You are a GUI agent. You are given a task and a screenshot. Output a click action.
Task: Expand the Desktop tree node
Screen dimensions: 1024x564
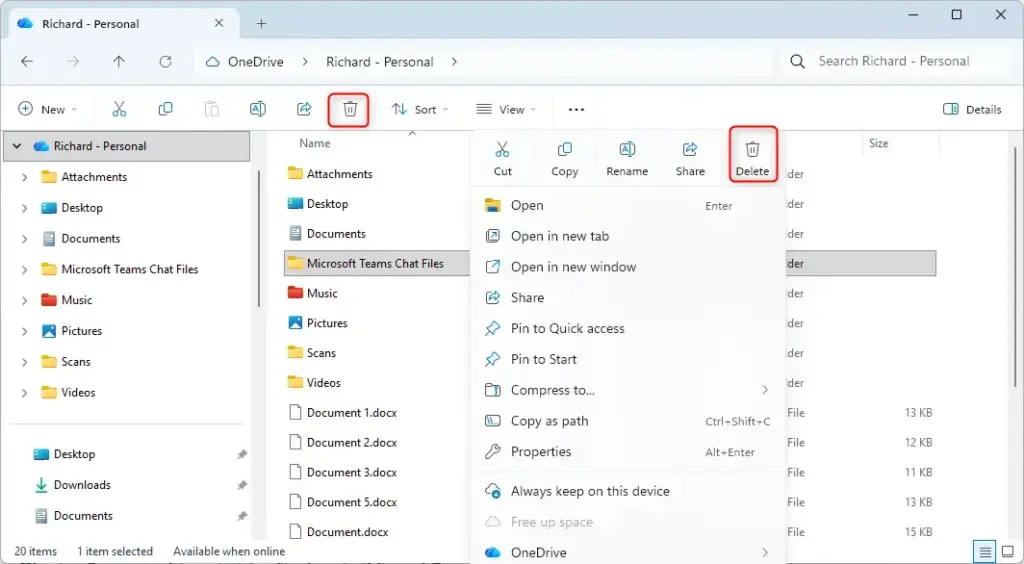pyautogui.click(x=24, y=208)
